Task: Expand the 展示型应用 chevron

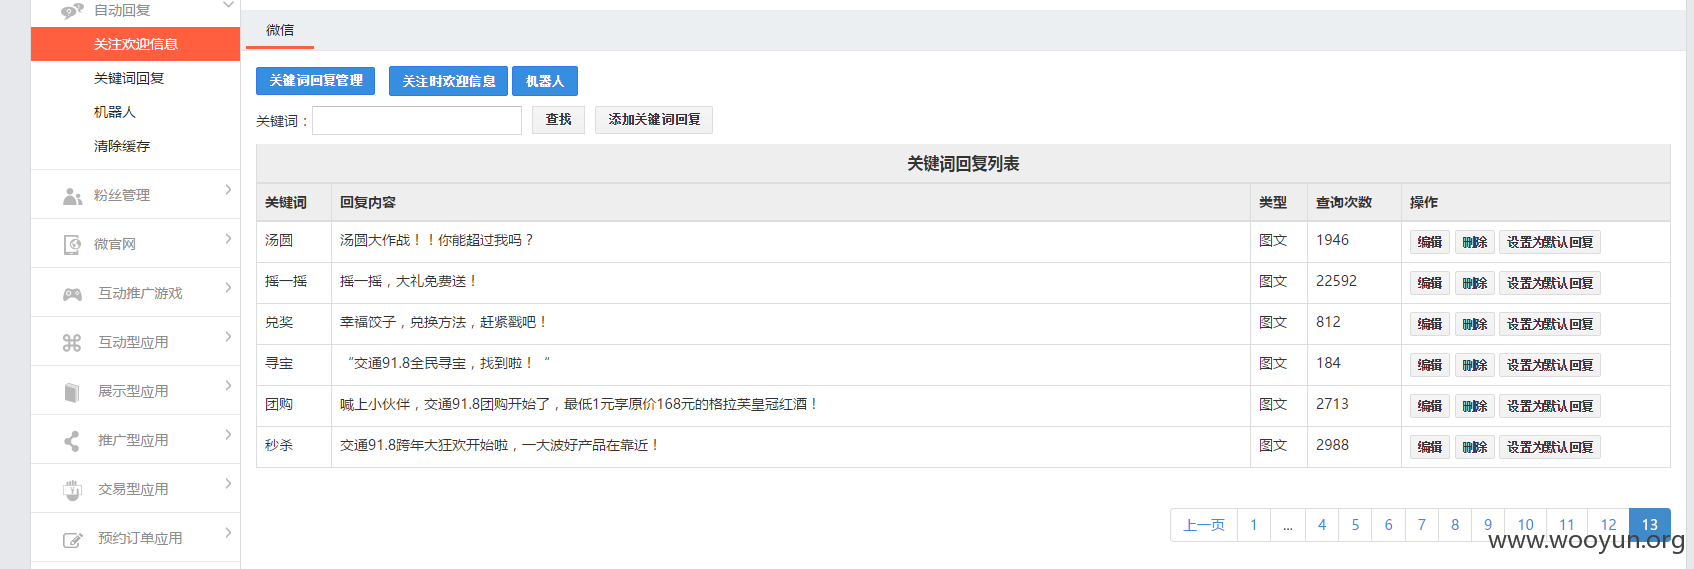Action: (x=228, y=386)
